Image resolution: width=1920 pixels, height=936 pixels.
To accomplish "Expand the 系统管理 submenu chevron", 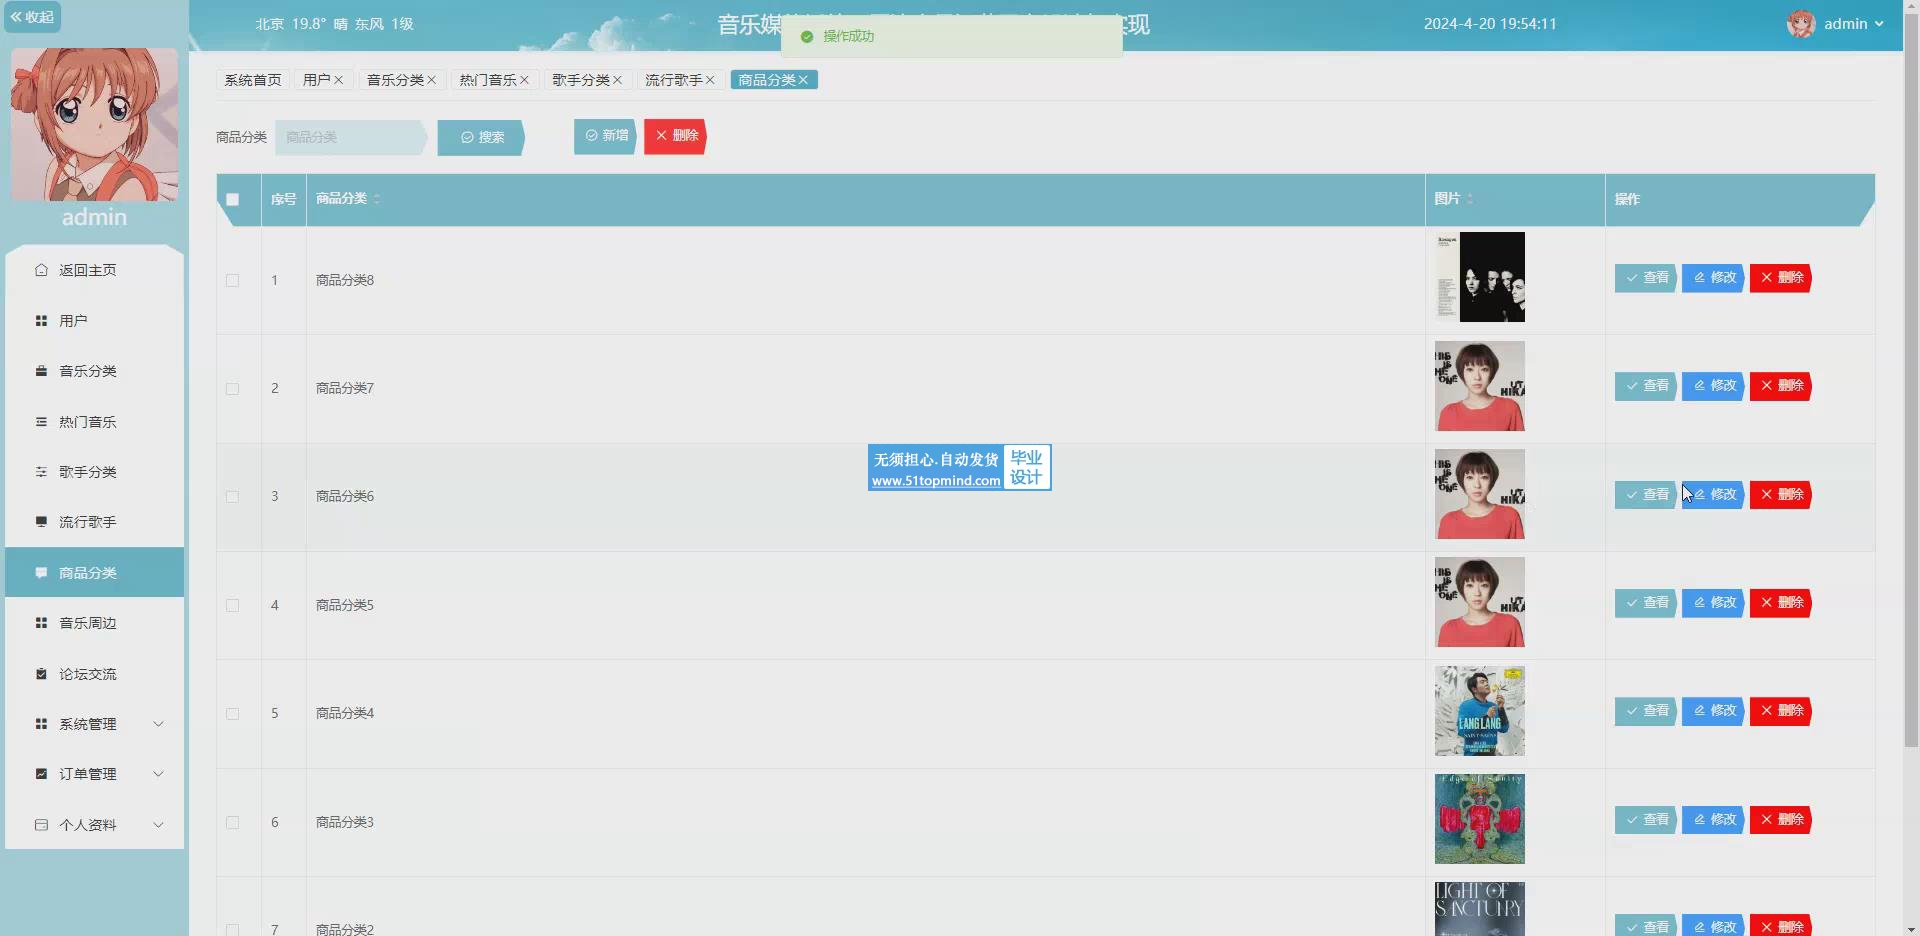I will [158, 724].
